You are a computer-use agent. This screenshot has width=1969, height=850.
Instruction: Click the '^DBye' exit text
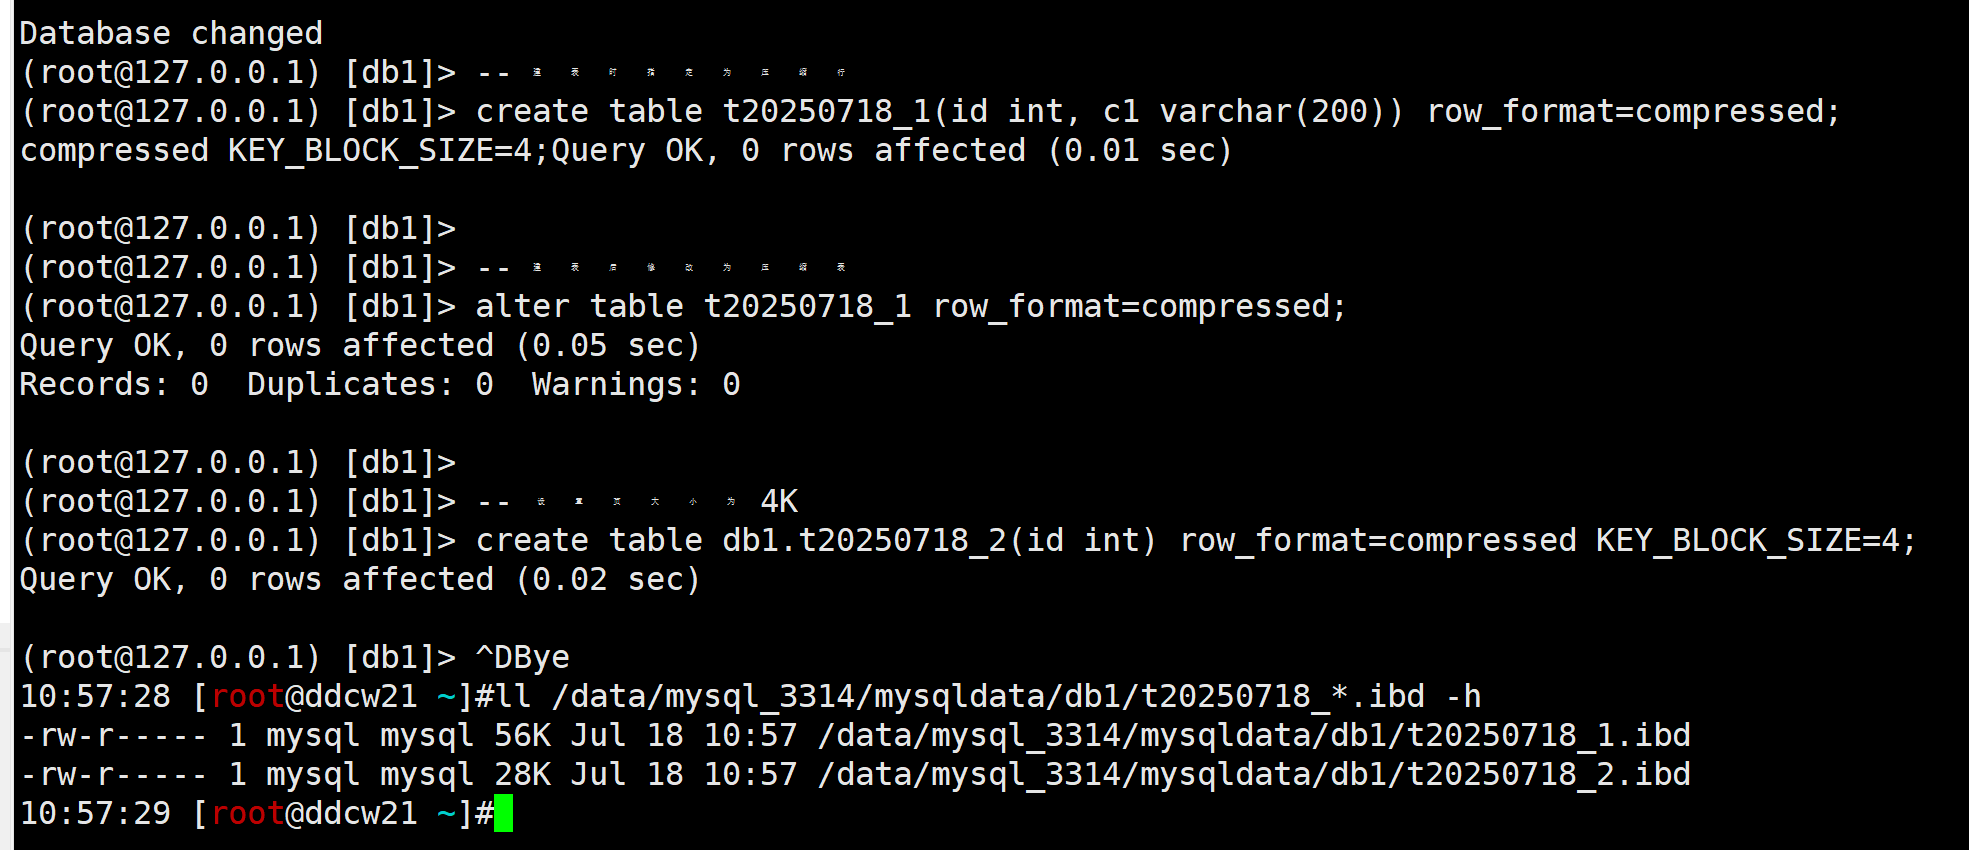[x=522, y=657]
